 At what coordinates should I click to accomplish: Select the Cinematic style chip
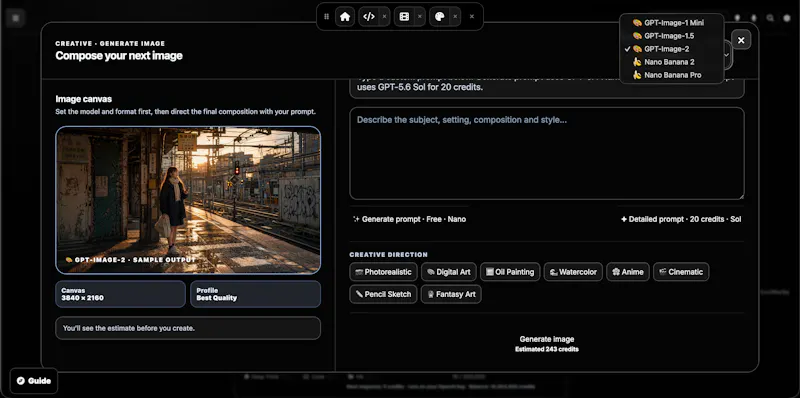click(681, 272)
